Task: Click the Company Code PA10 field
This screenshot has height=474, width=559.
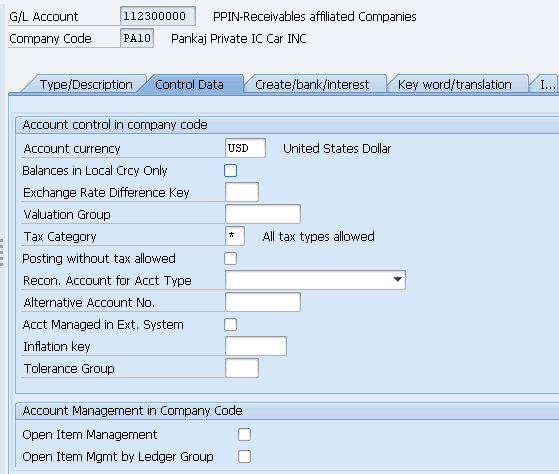Action: (137, 38)
